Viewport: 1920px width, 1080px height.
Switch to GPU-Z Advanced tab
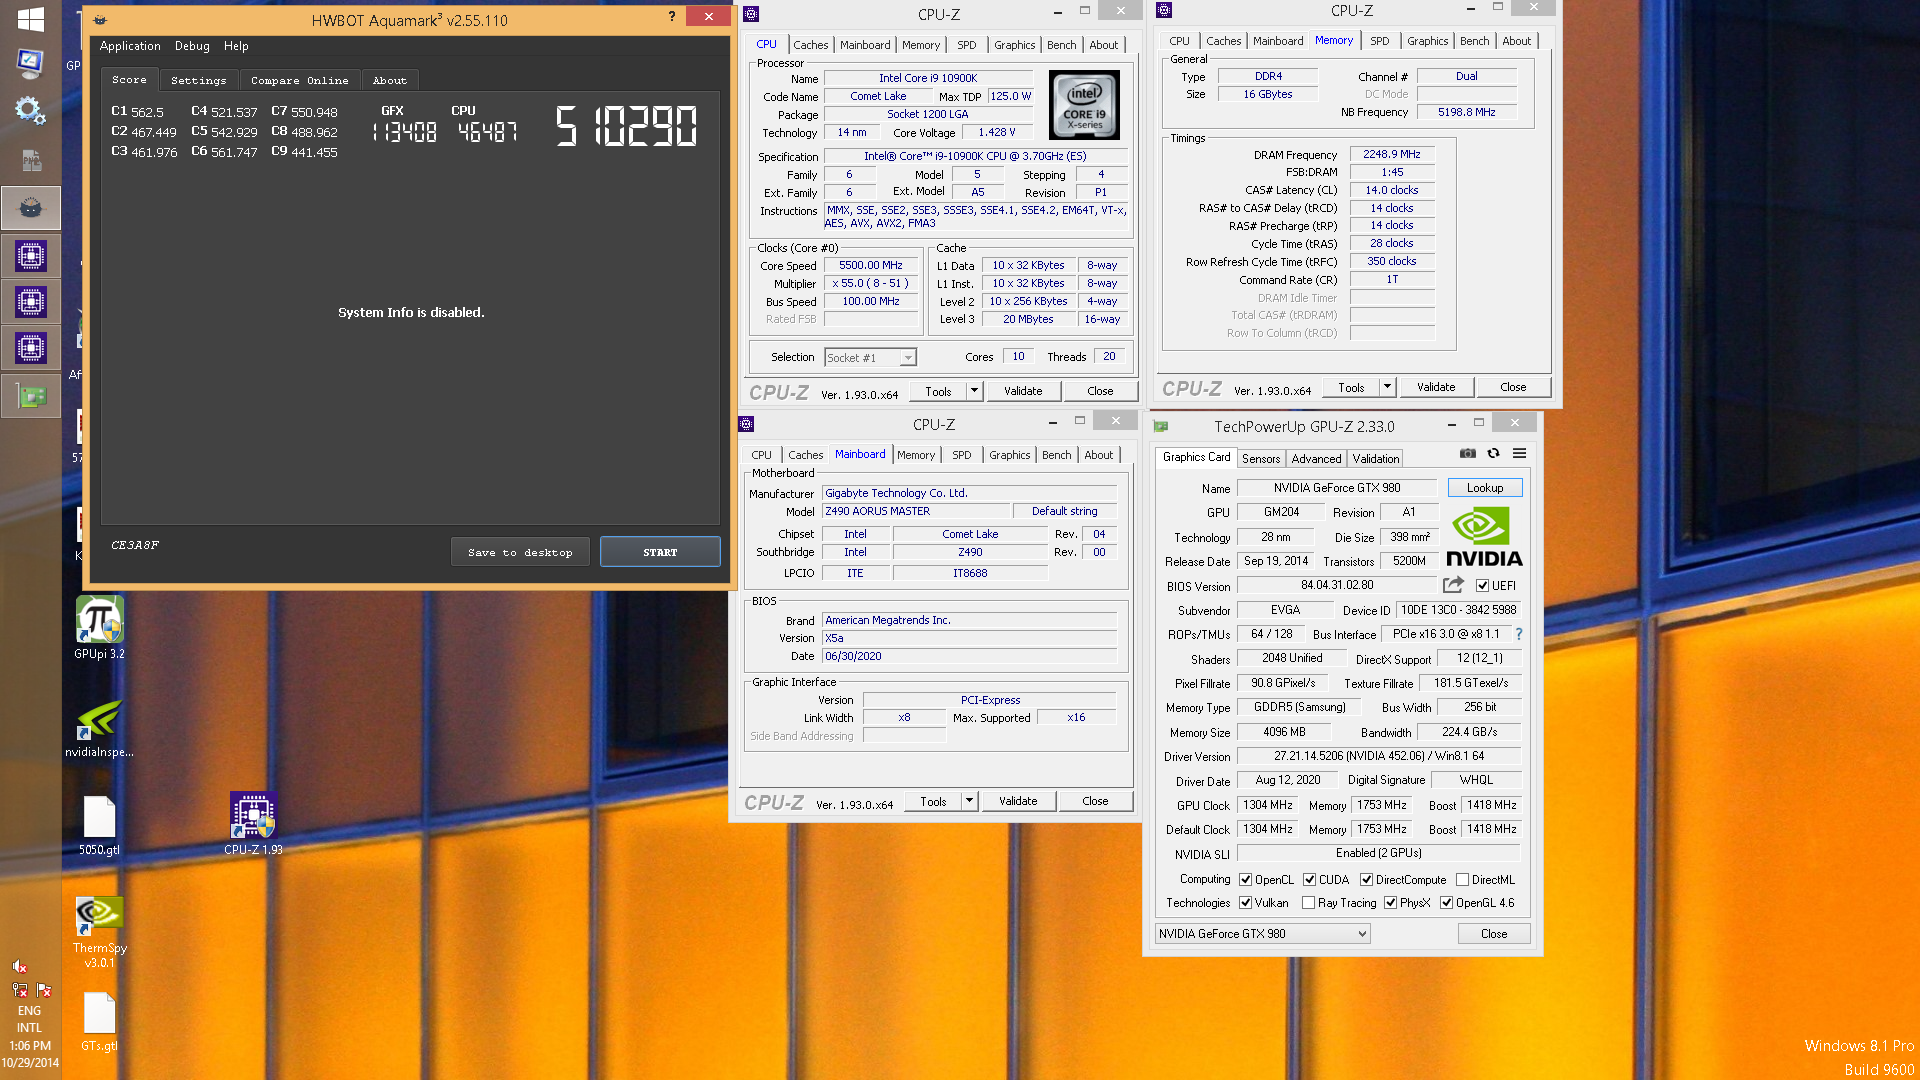click(x=1316, y=459)
